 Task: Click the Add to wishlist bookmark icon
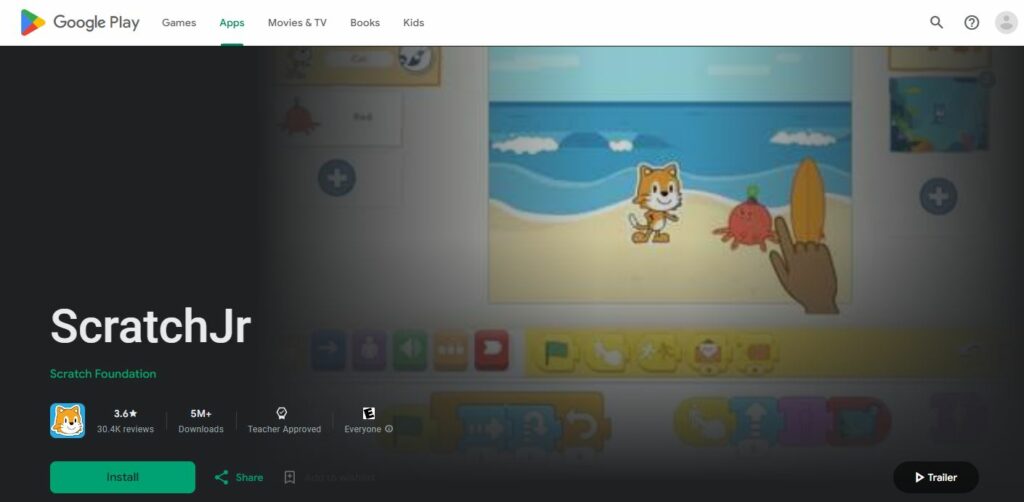pos(290,478)
